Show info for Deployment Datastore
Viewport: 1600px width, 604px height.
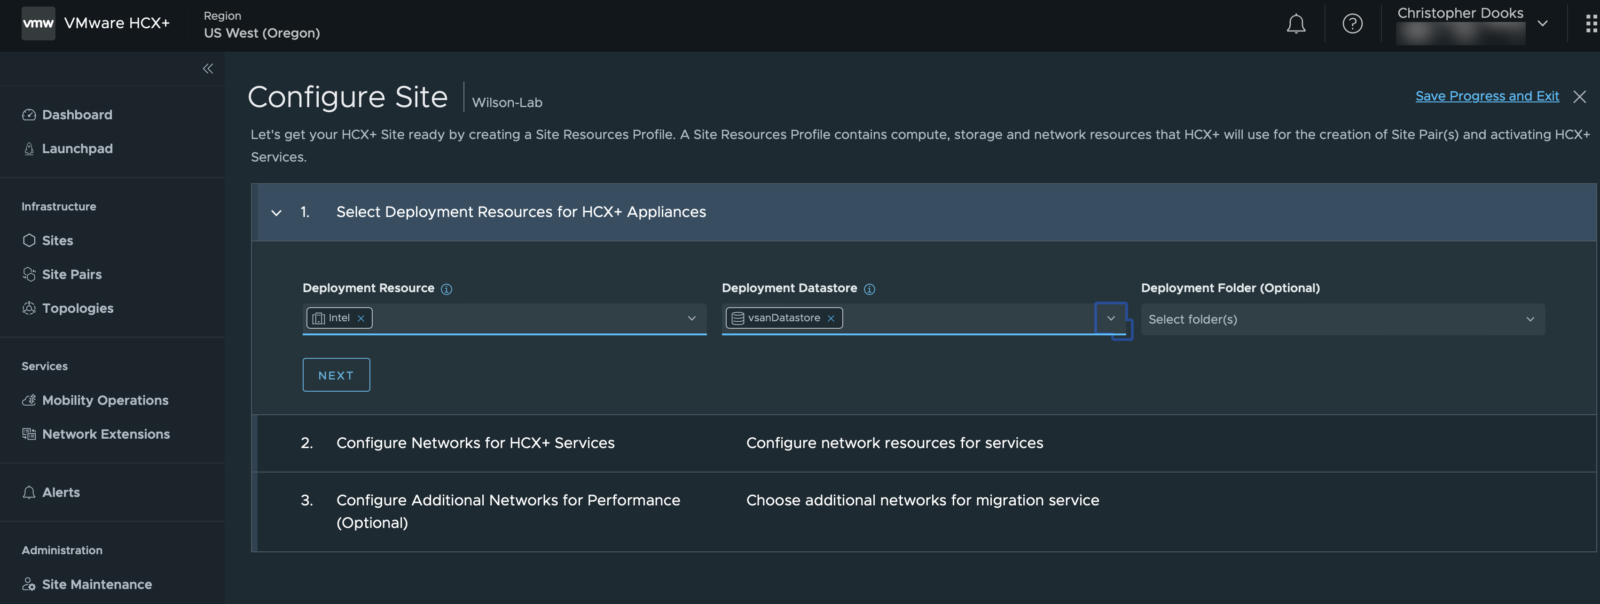869,289
